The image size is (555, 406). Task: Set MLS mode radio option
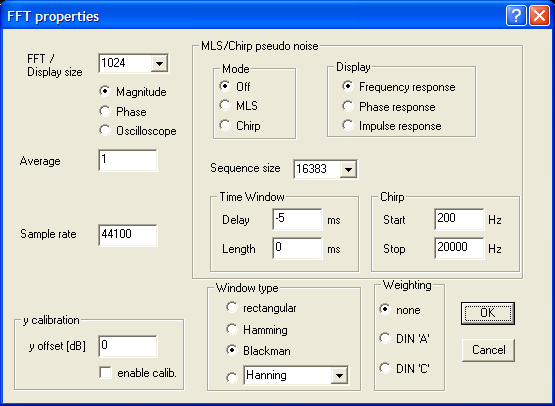click(225, 105)
